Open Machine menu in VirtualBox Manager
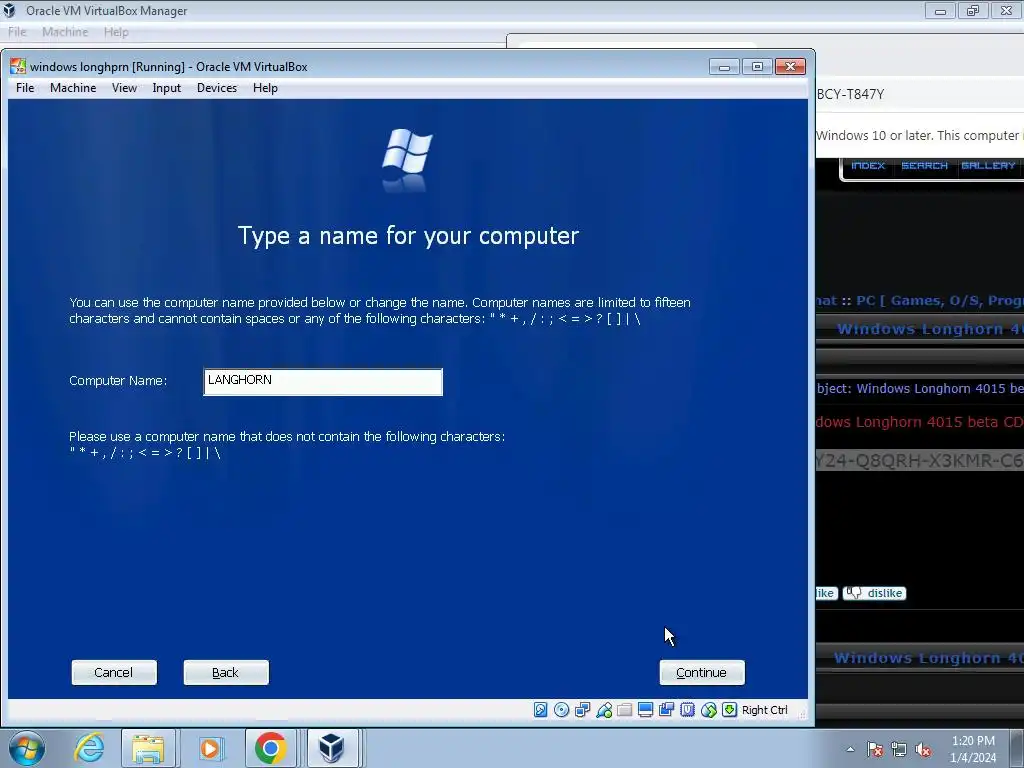The height and width of the screenshot is (768, 1024). coord(65,32)
